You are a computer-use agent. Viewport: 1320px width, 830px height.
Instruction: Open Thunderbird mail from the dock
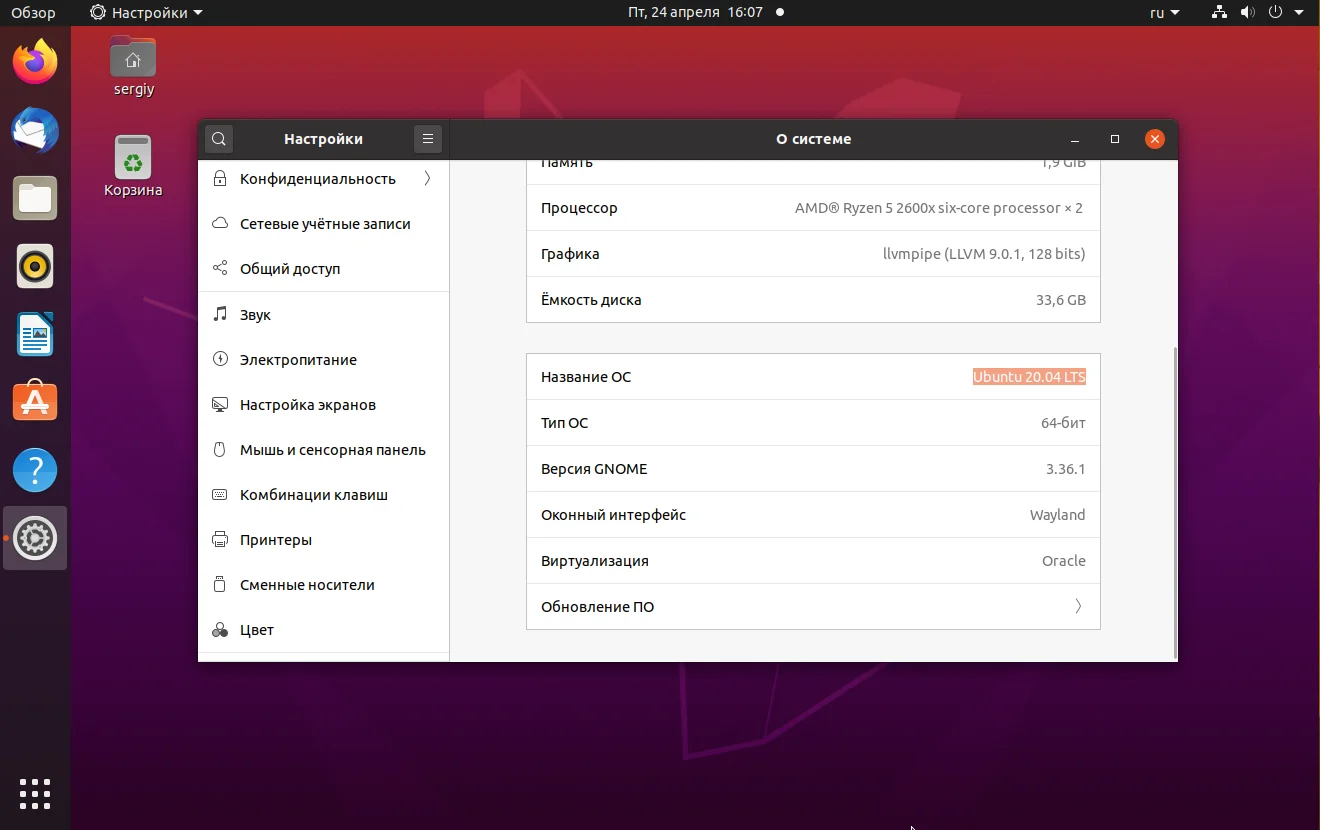(x=35, y=130)
